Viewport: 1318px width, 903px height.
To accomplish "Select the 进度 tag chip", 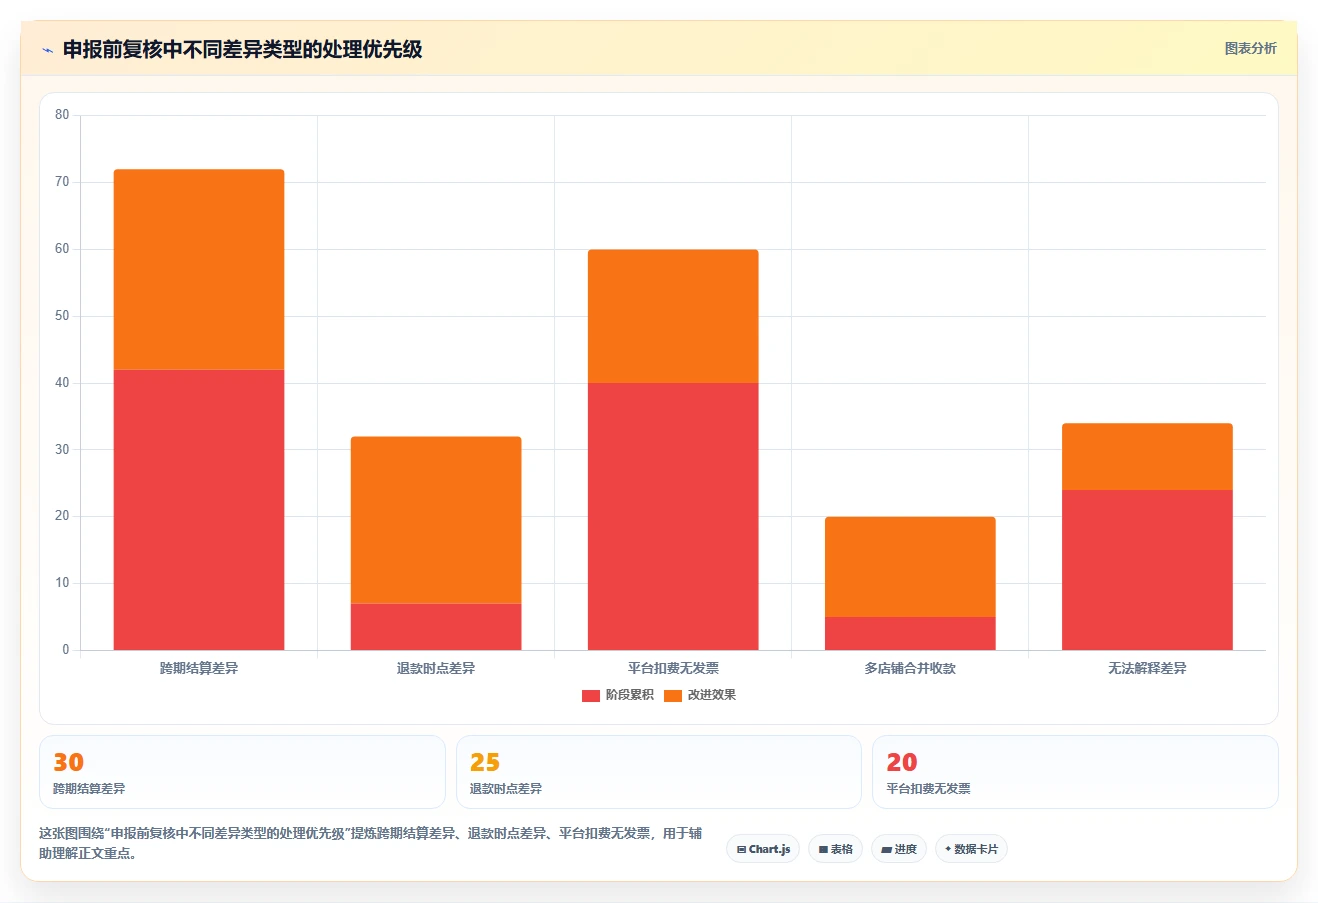I will [899, 849].
